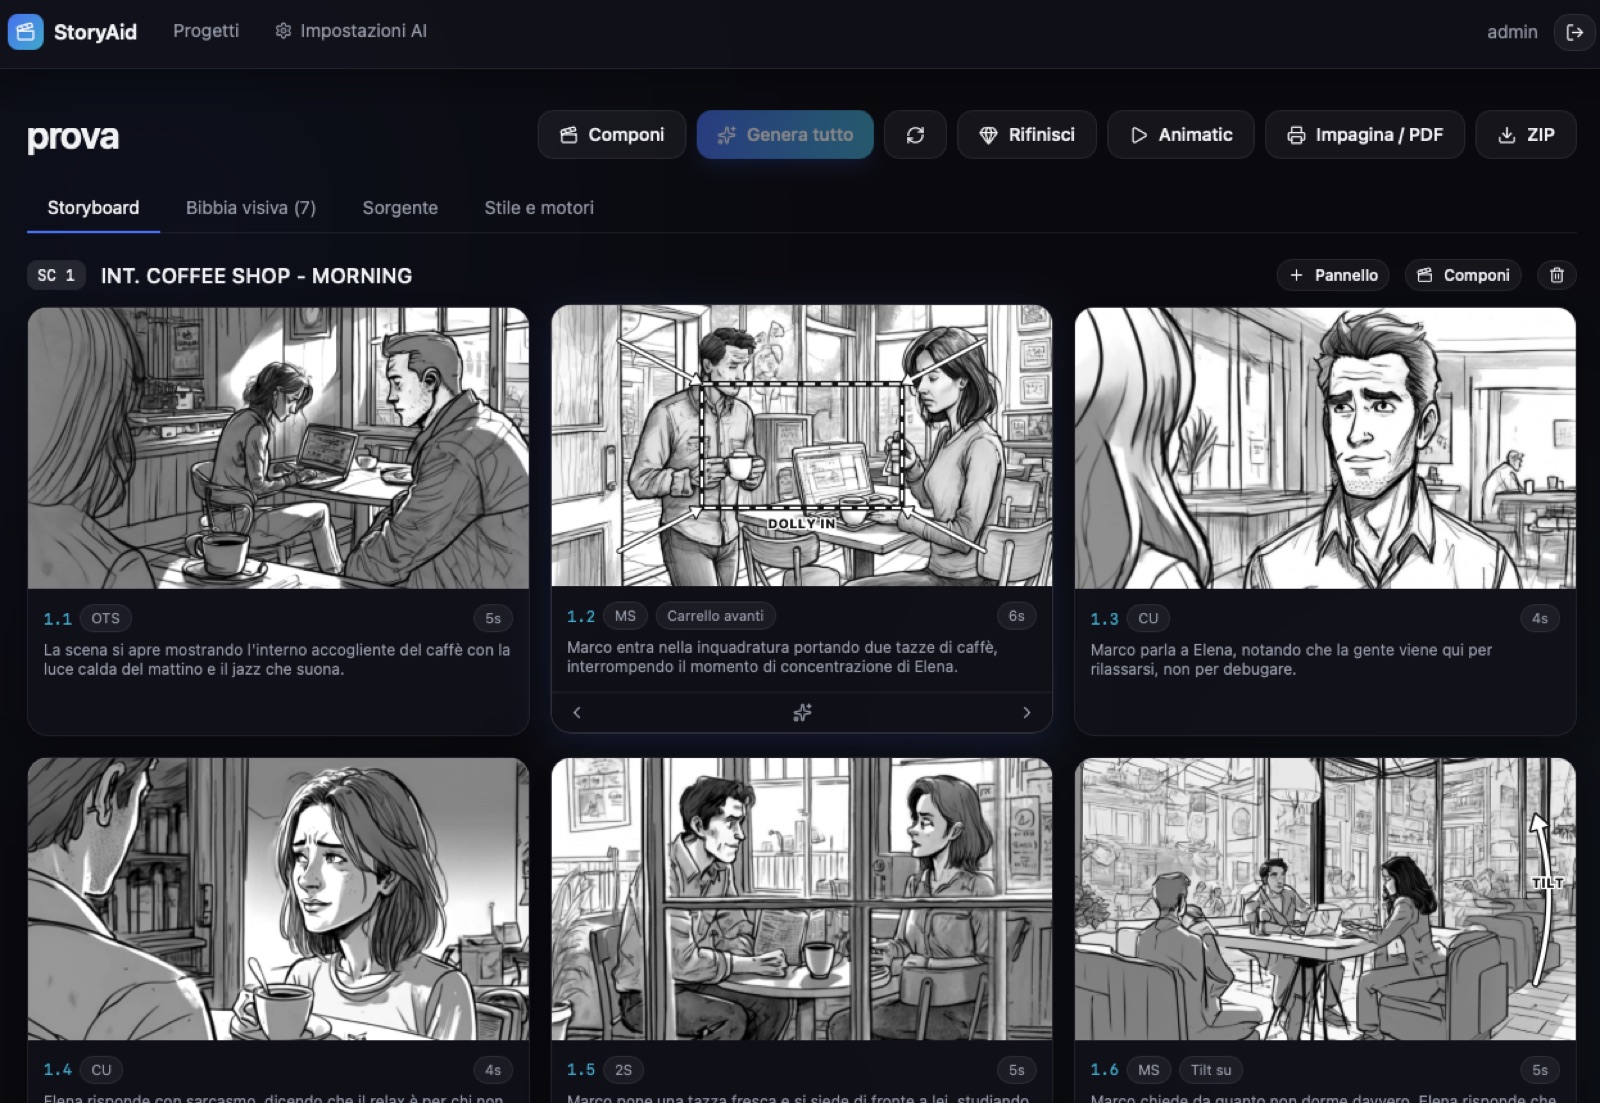Generate panel 1.2 with sparkle icon
The image size is (1600, 1103).
tap(802, 713)
